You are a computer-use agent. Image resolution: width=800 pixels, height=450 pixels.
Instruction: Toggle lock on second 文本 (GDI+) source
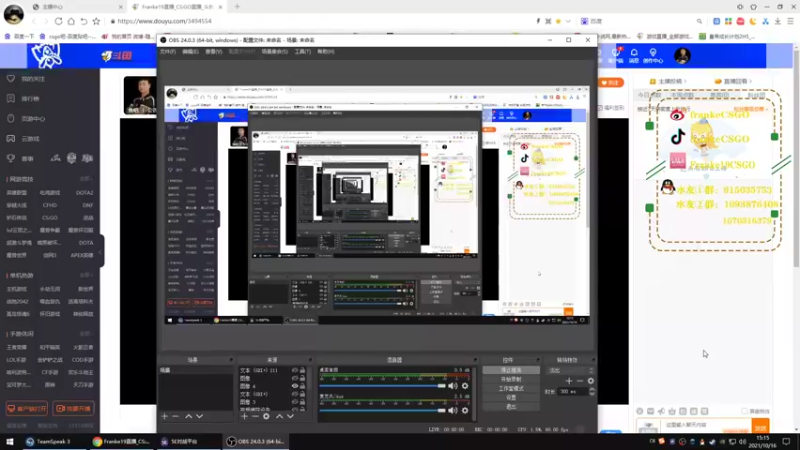click(302, 394)
